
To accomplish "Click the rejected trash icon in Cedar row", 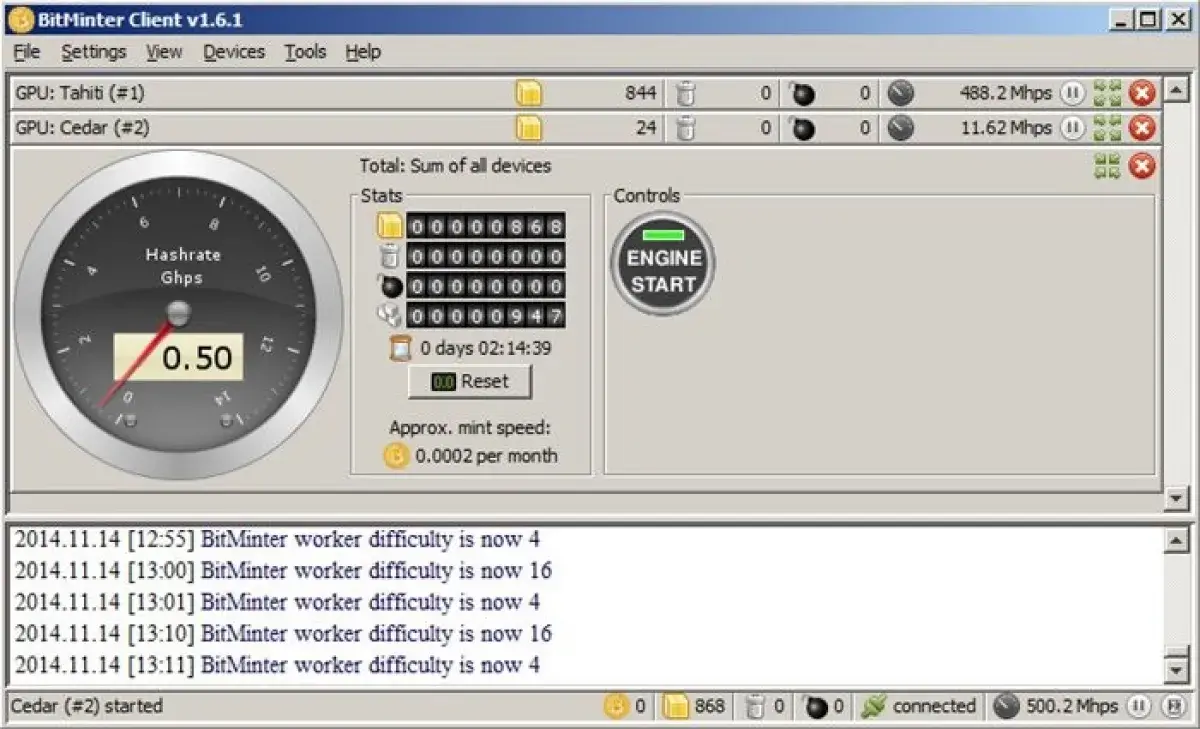I will pyautogui.click(x=686, y=128).
